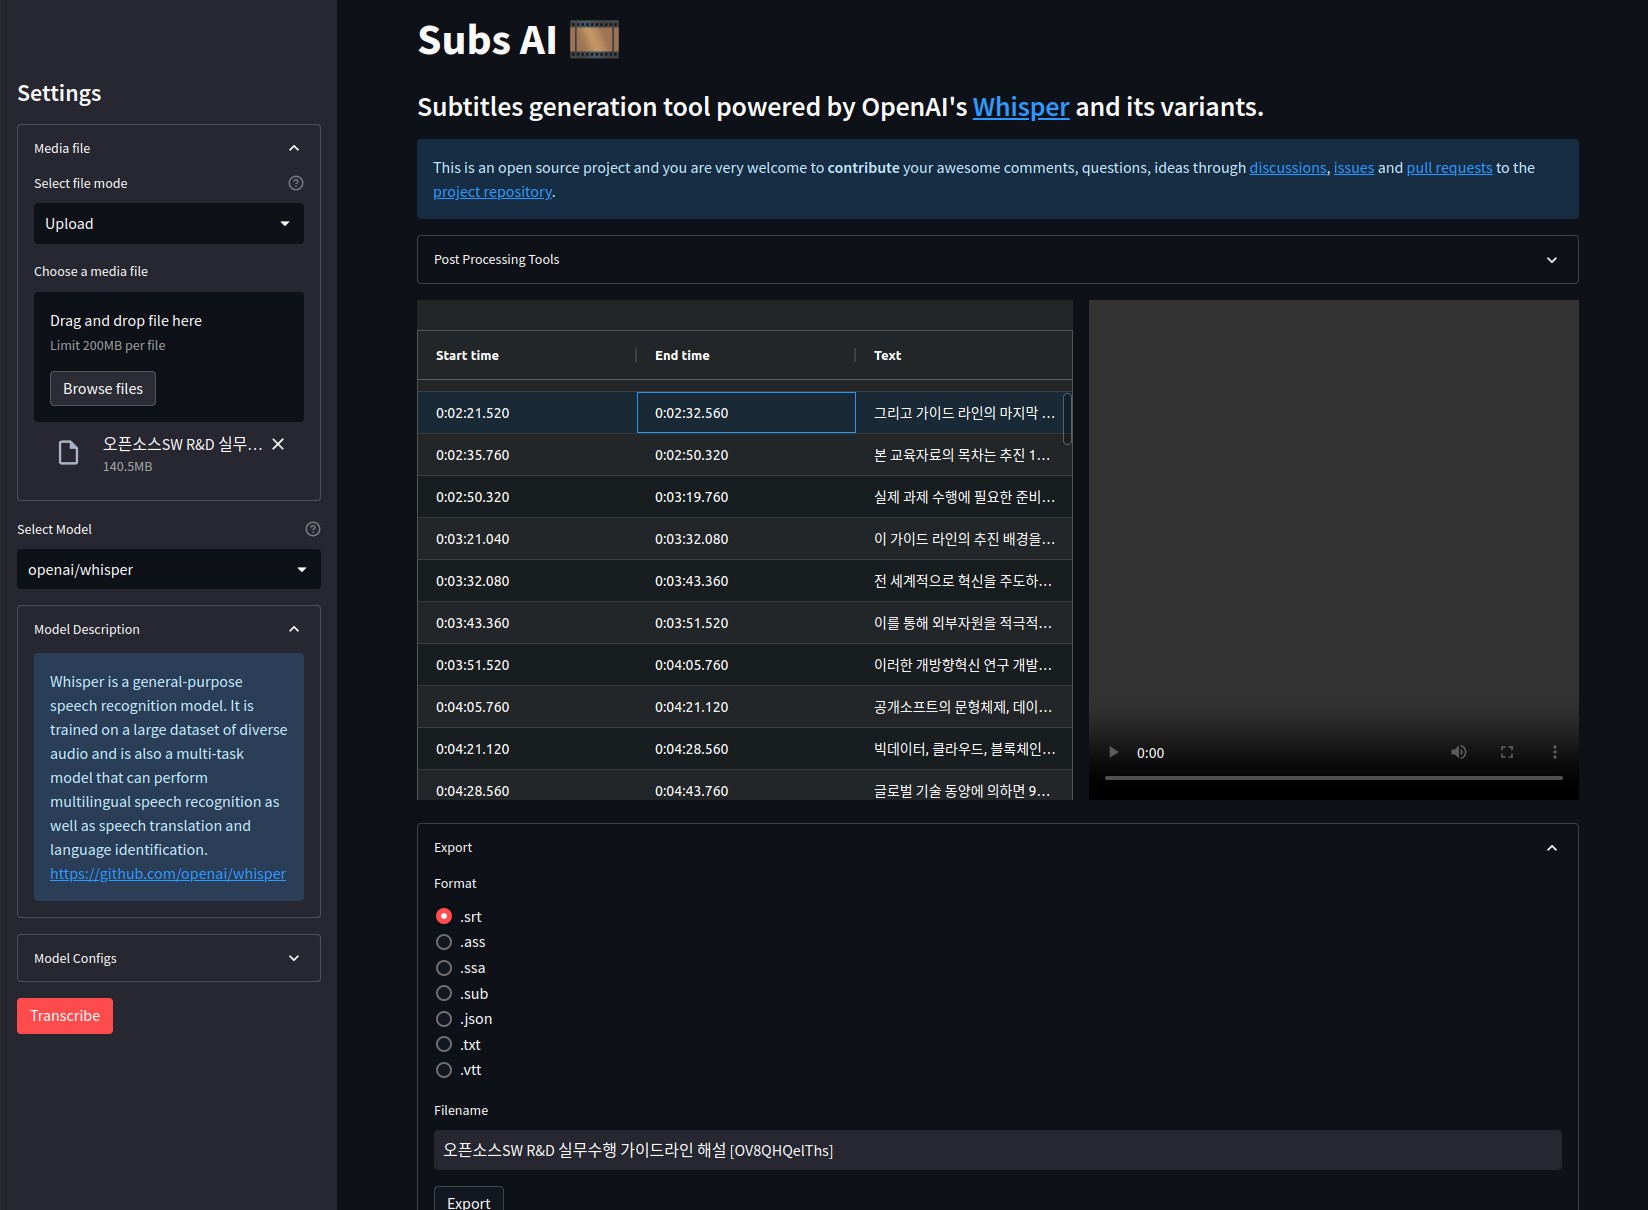Open the openai/whisper model dropdown

tap(168, 570)
